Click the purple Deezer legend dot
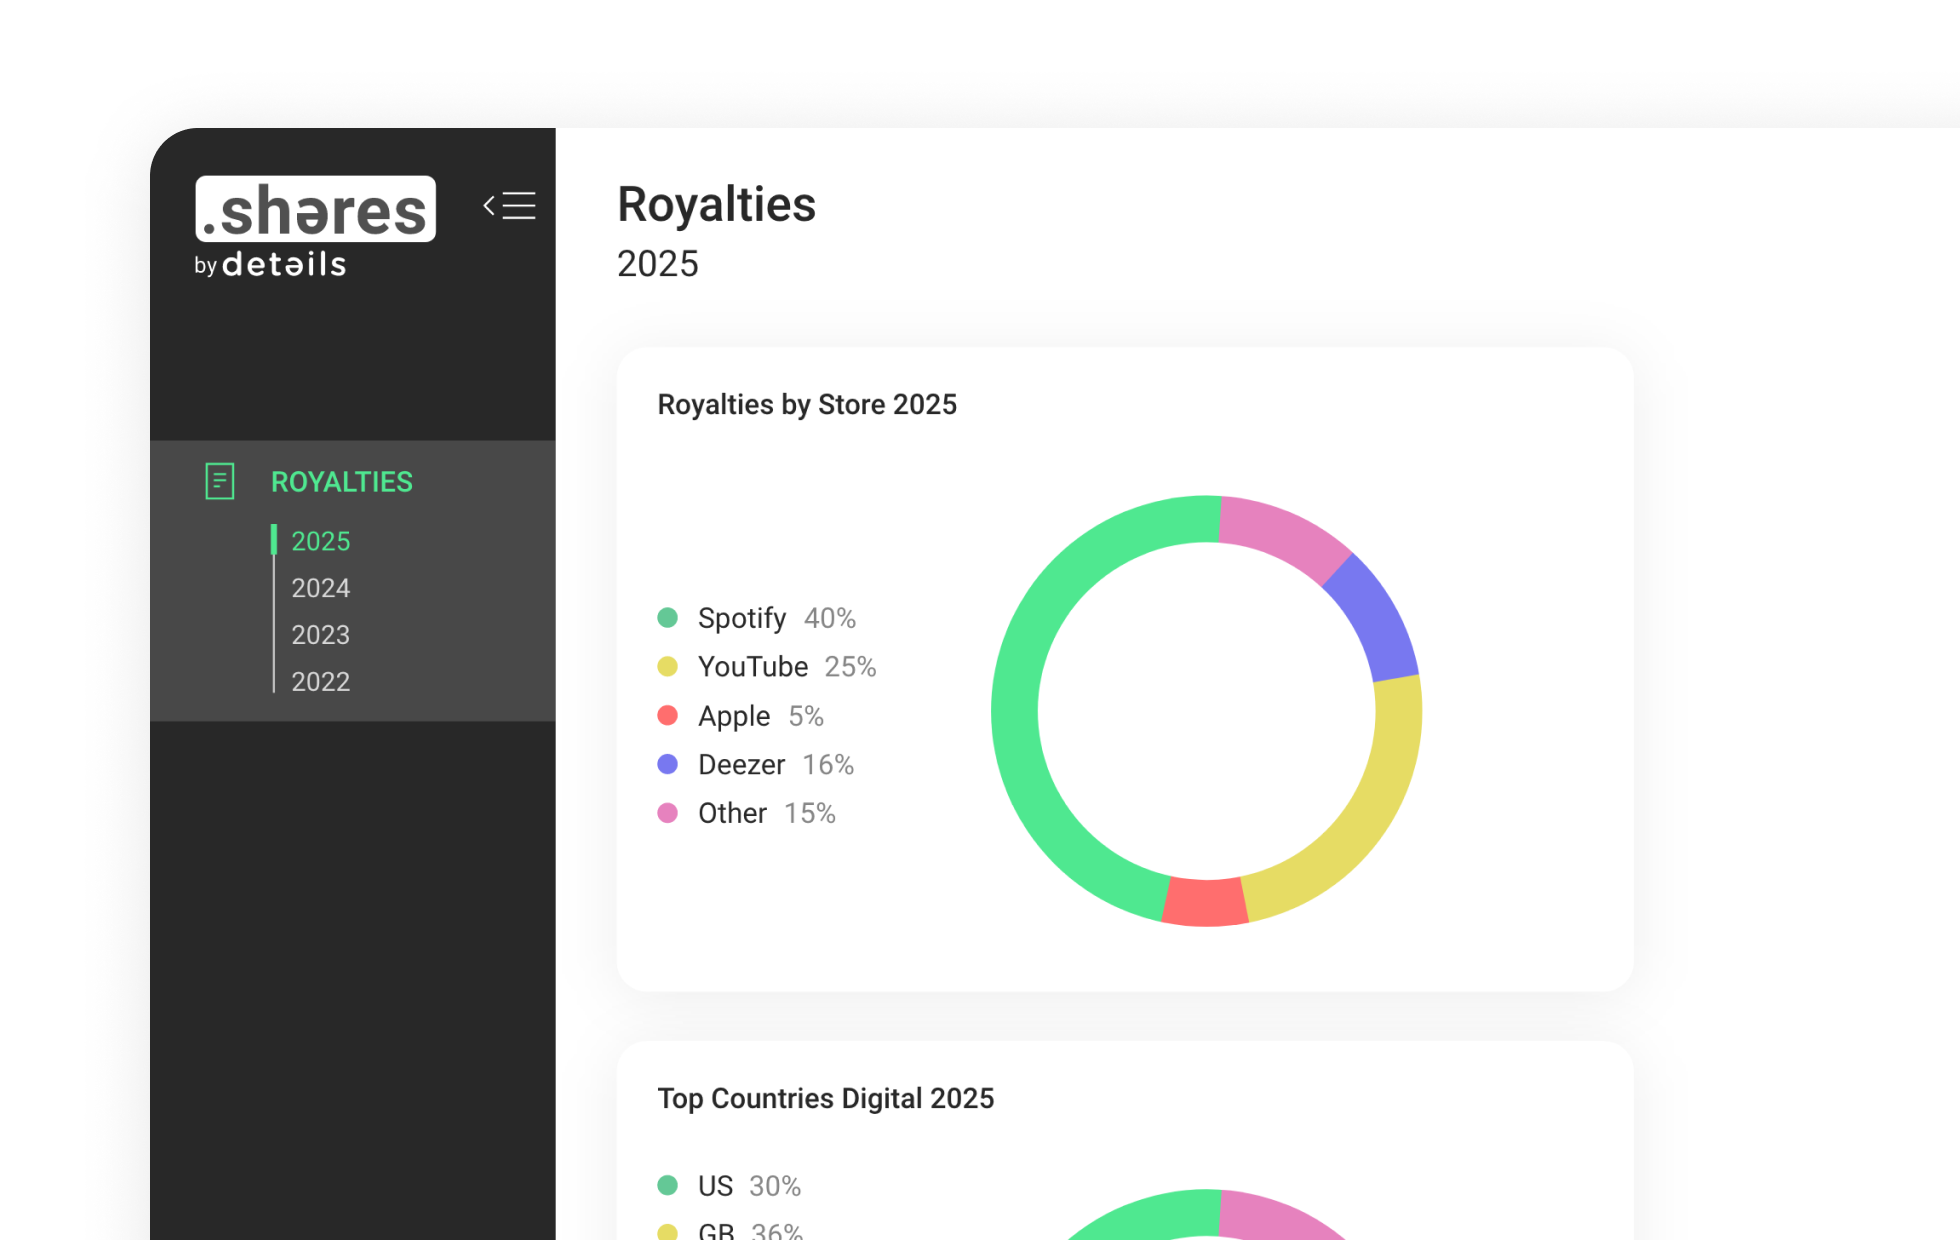Image resolution: width=1960 pixels, height=1240 pixels. pos(667,765)
